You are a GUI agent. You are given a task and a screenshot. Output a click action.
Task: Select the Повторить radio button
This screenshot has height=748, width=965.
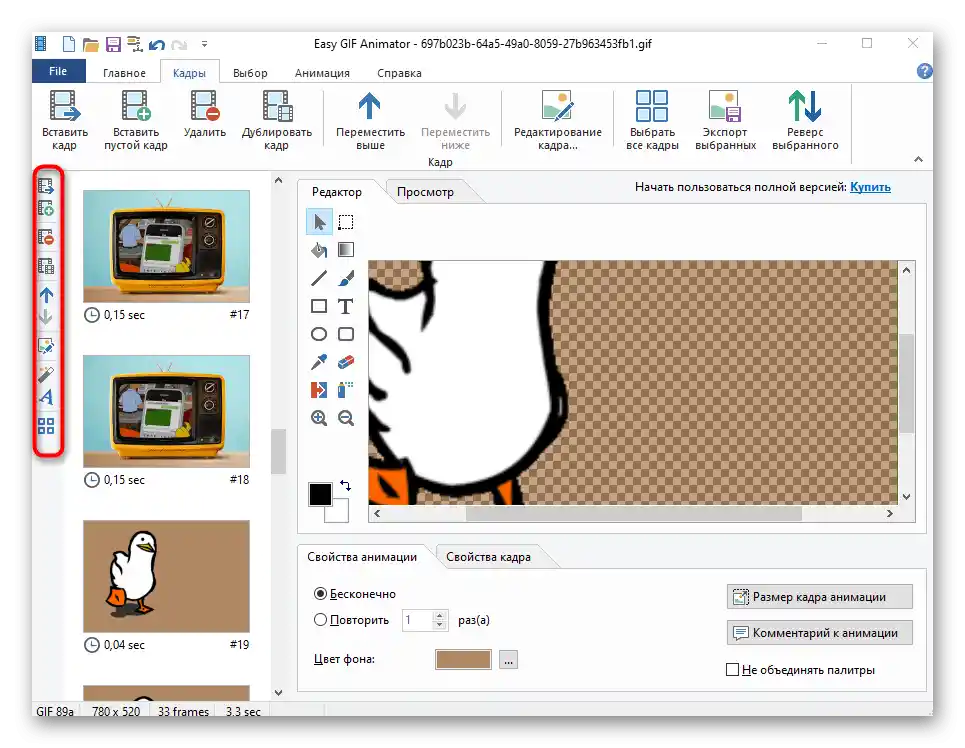click(320, 620)
